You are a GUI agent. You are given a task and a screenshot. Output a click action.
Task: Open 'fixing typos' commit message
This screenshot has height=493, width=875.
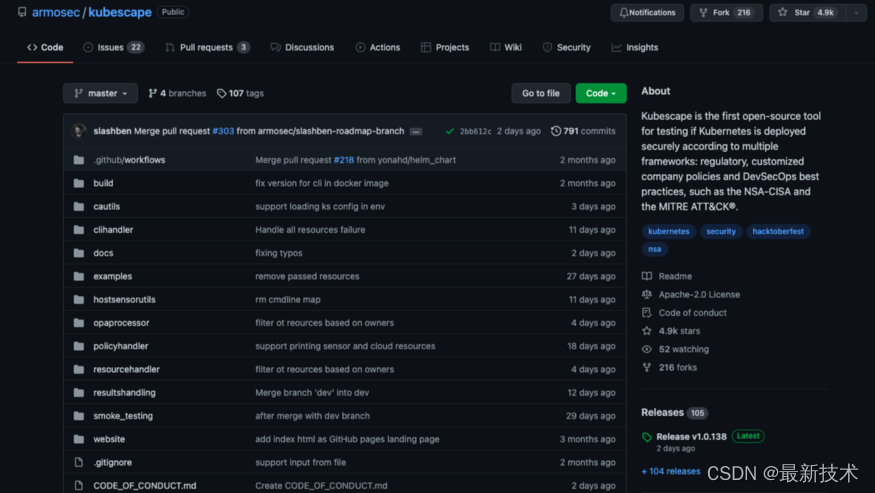[x=279, y=253]
